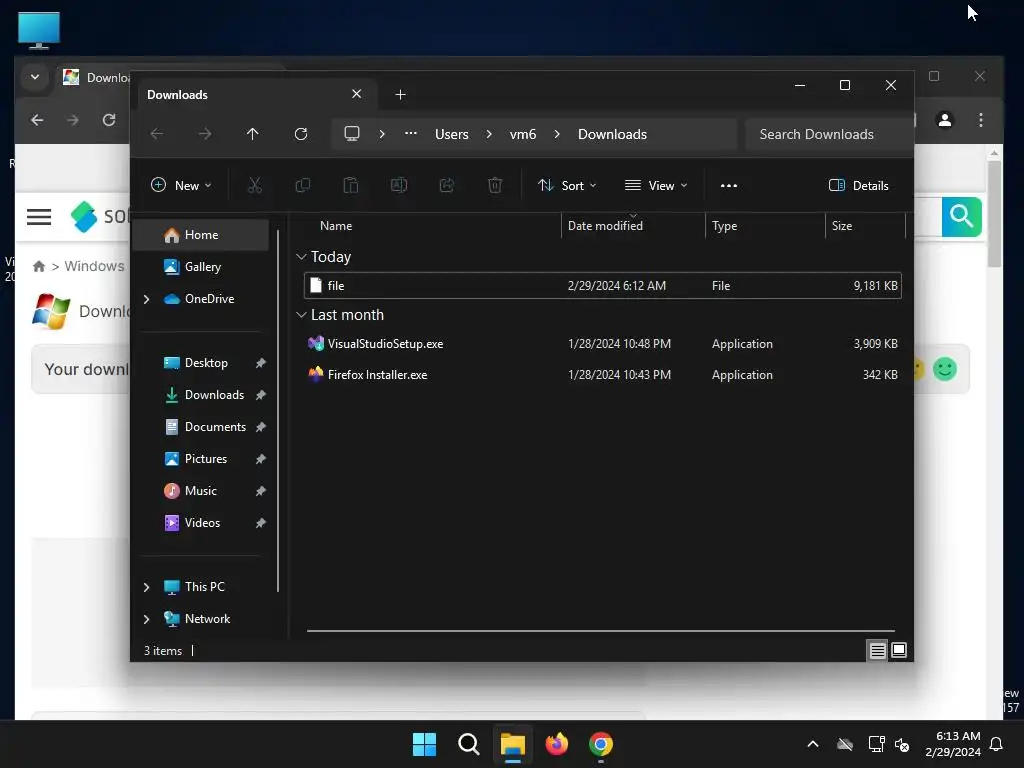Select Firefox Installer.exe

[x=603, y=375]
